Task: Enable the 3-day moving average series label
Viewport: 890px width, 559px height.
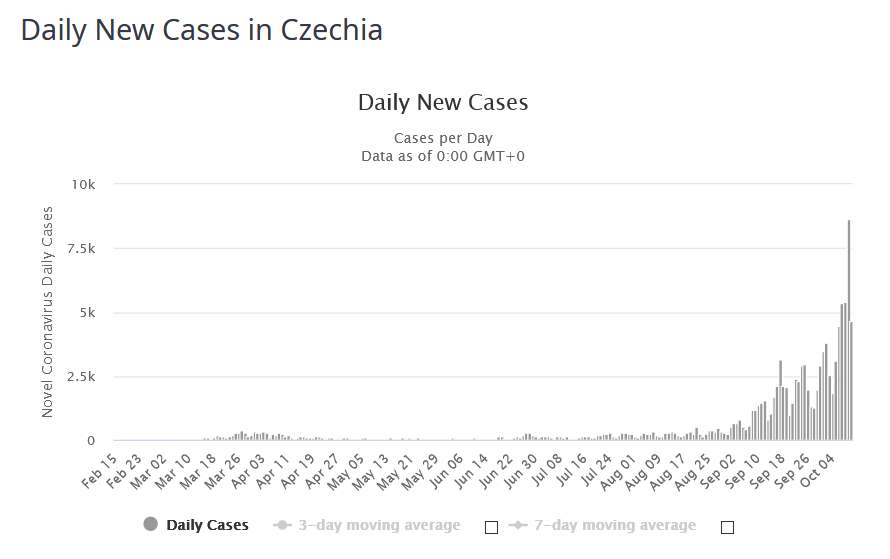Action: (379, 525)
